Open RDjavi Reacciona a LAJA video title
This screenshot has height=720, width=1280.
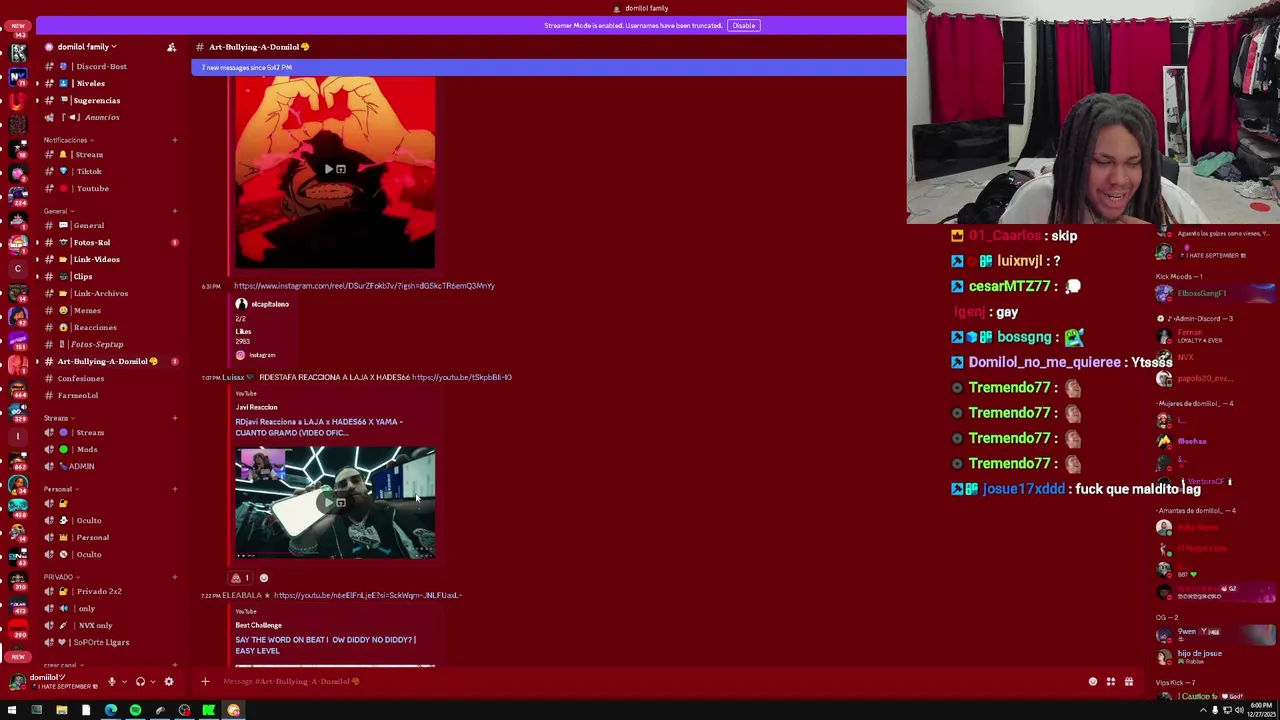(319, 427)
